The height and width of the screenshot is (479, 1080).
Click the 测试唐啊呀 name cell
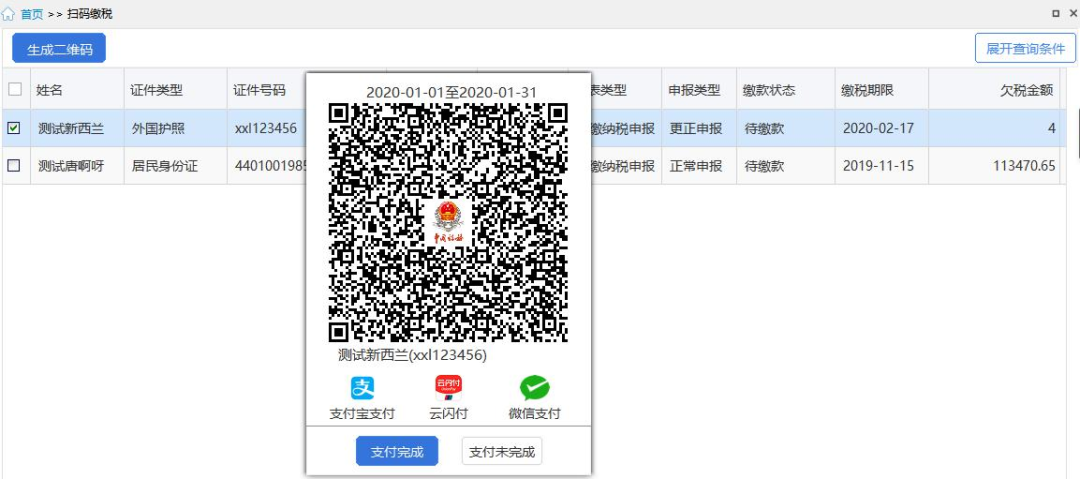tap(77, 165)
